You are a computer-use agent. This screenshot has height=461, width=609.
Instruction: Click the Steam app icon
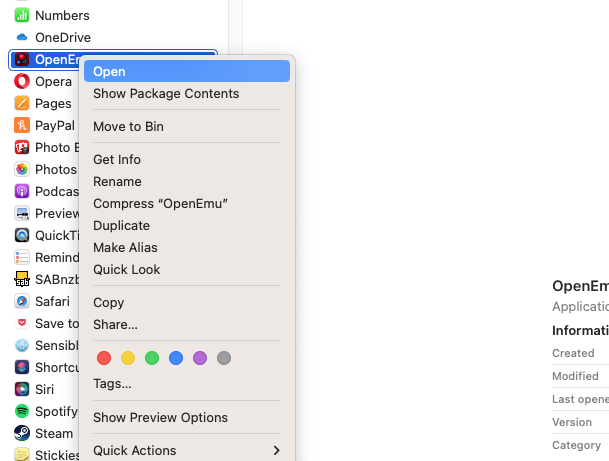pos(22,433)
